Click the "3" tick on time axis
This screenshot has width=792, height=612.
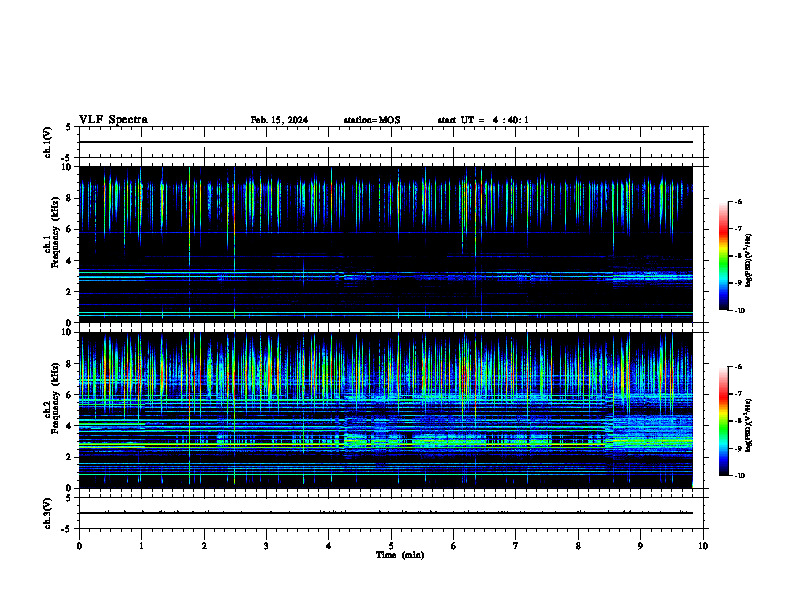tap(266, 546)
